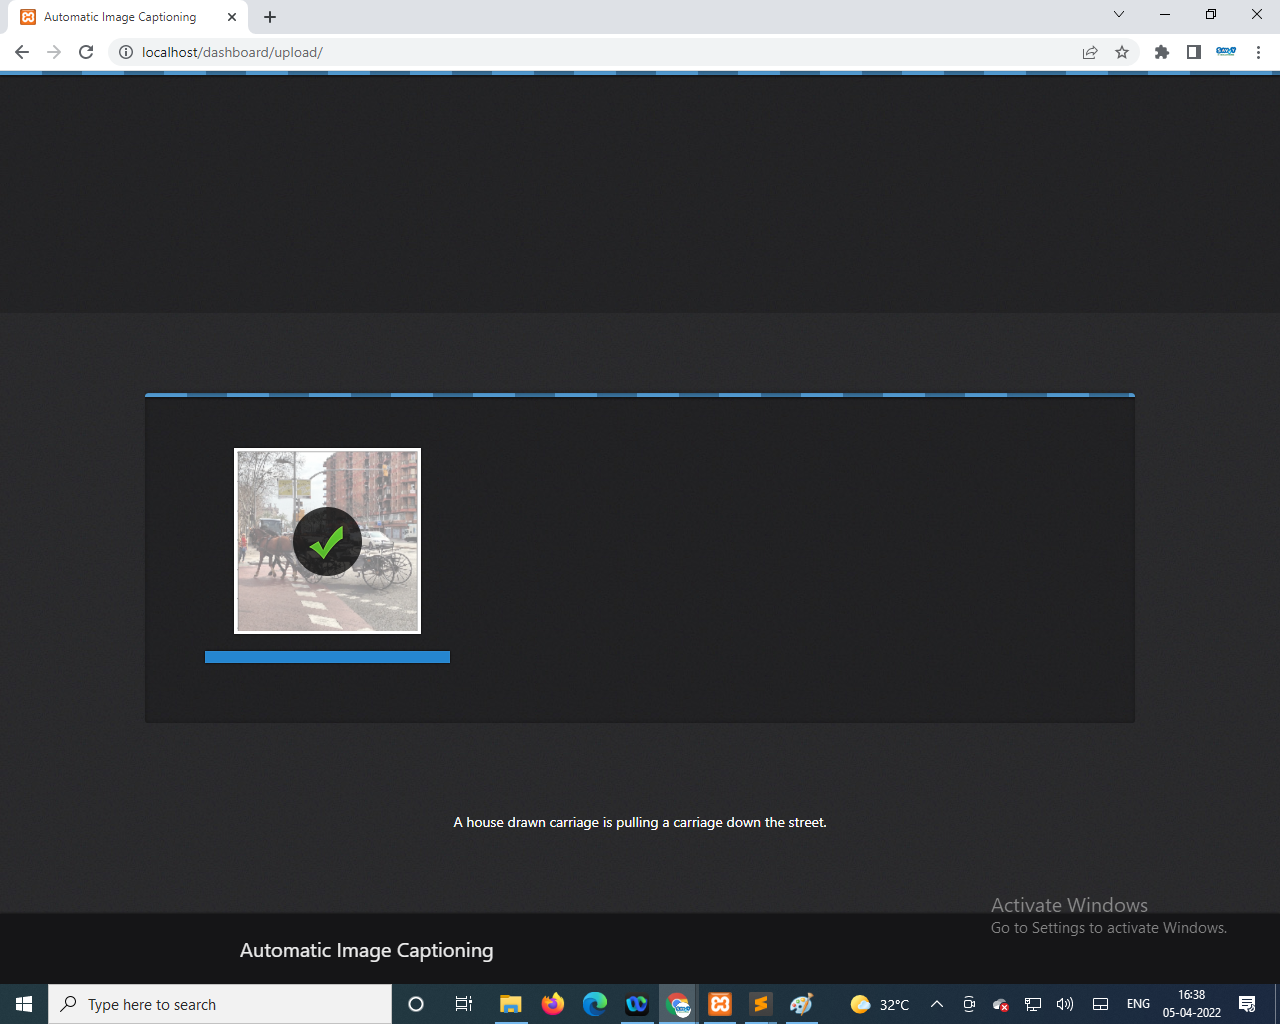Screen dimensions: 1280x1024
Task: Click the Go to Settings activation link
Action: (x=1108, y=927)
